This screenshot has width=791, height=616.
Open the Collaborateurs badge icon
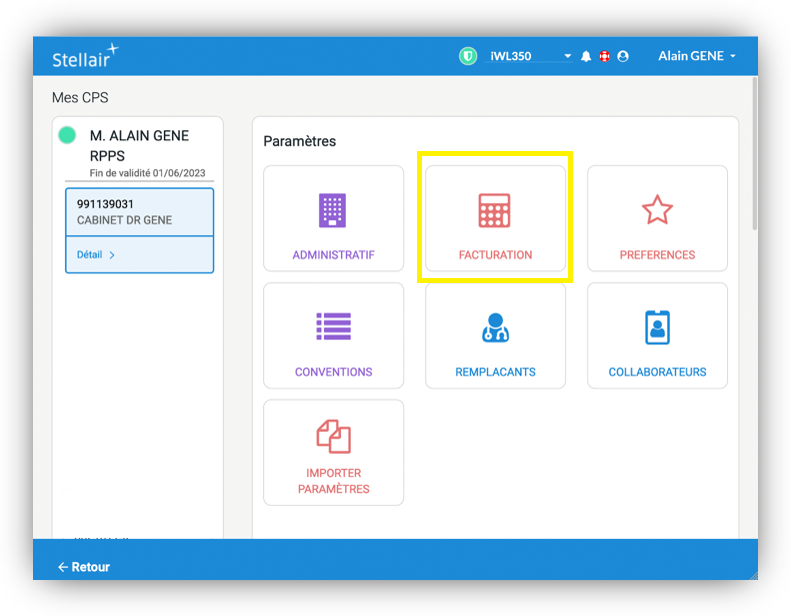(x=657, y=328)
